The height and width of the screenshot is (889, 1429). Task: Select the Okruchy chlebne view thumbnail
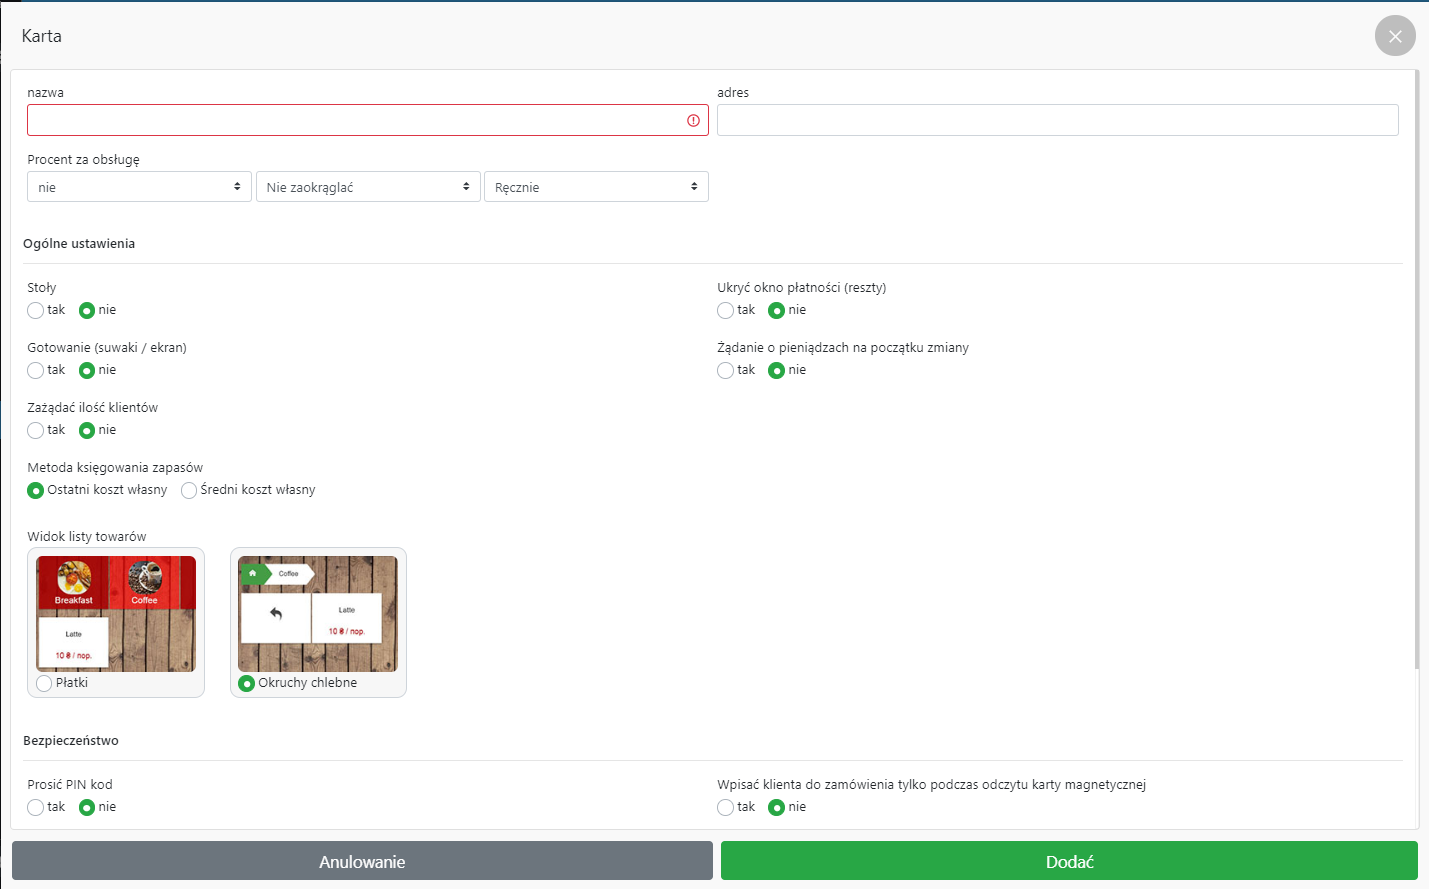pyautogui.click(x=317, y=613)
